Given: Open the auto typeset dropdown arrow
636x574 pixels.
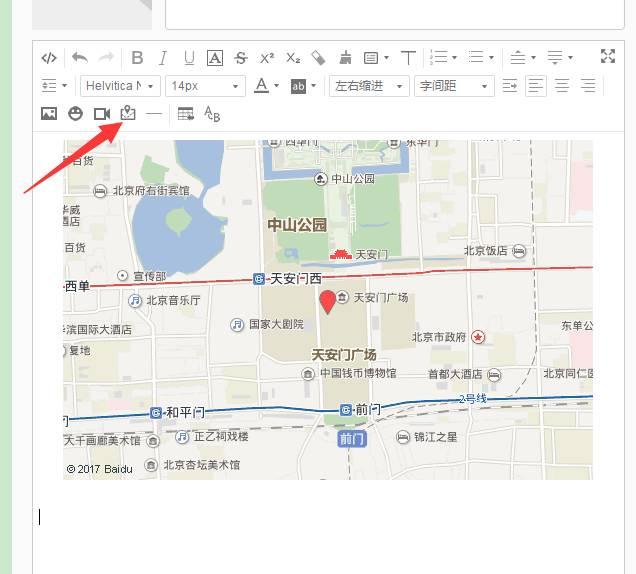Looking at the screenshot, I should pos(386,58).
